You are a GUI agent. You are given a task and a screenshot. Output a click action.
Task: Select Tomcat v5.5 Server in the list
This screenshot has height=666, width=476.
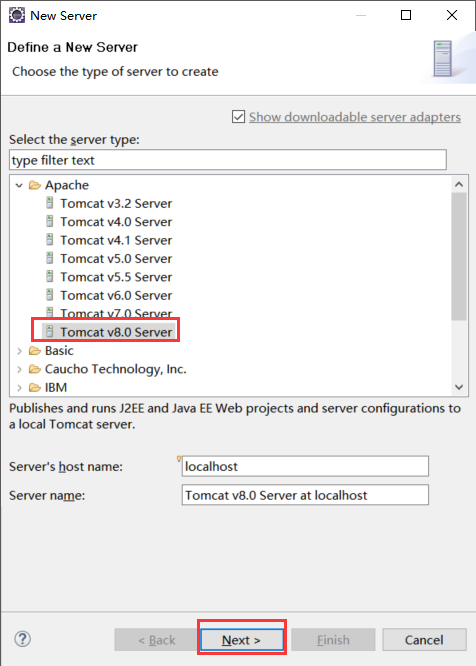point(109,277)
